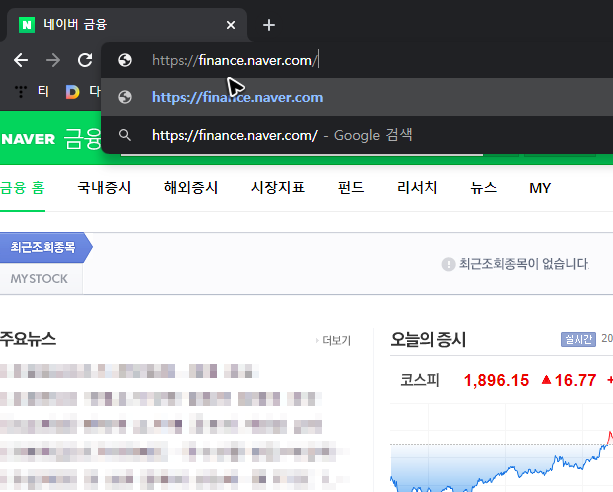Click the 16.77 change value
Viewport: 613px width, 492px height.
[575, 380]
